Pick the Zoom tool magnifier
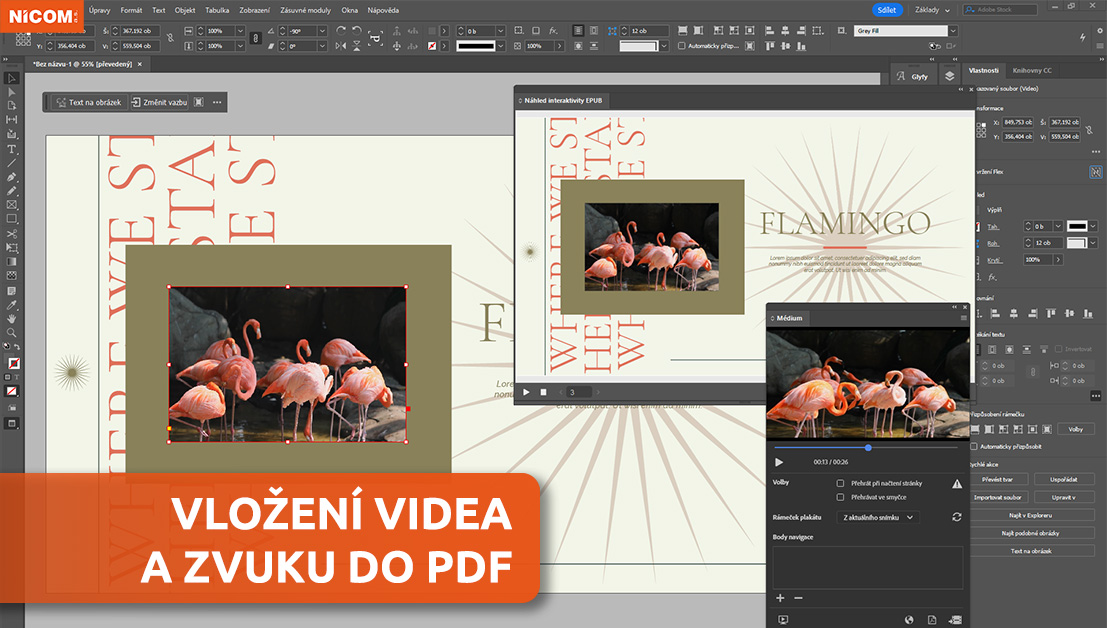 (12, 332)
